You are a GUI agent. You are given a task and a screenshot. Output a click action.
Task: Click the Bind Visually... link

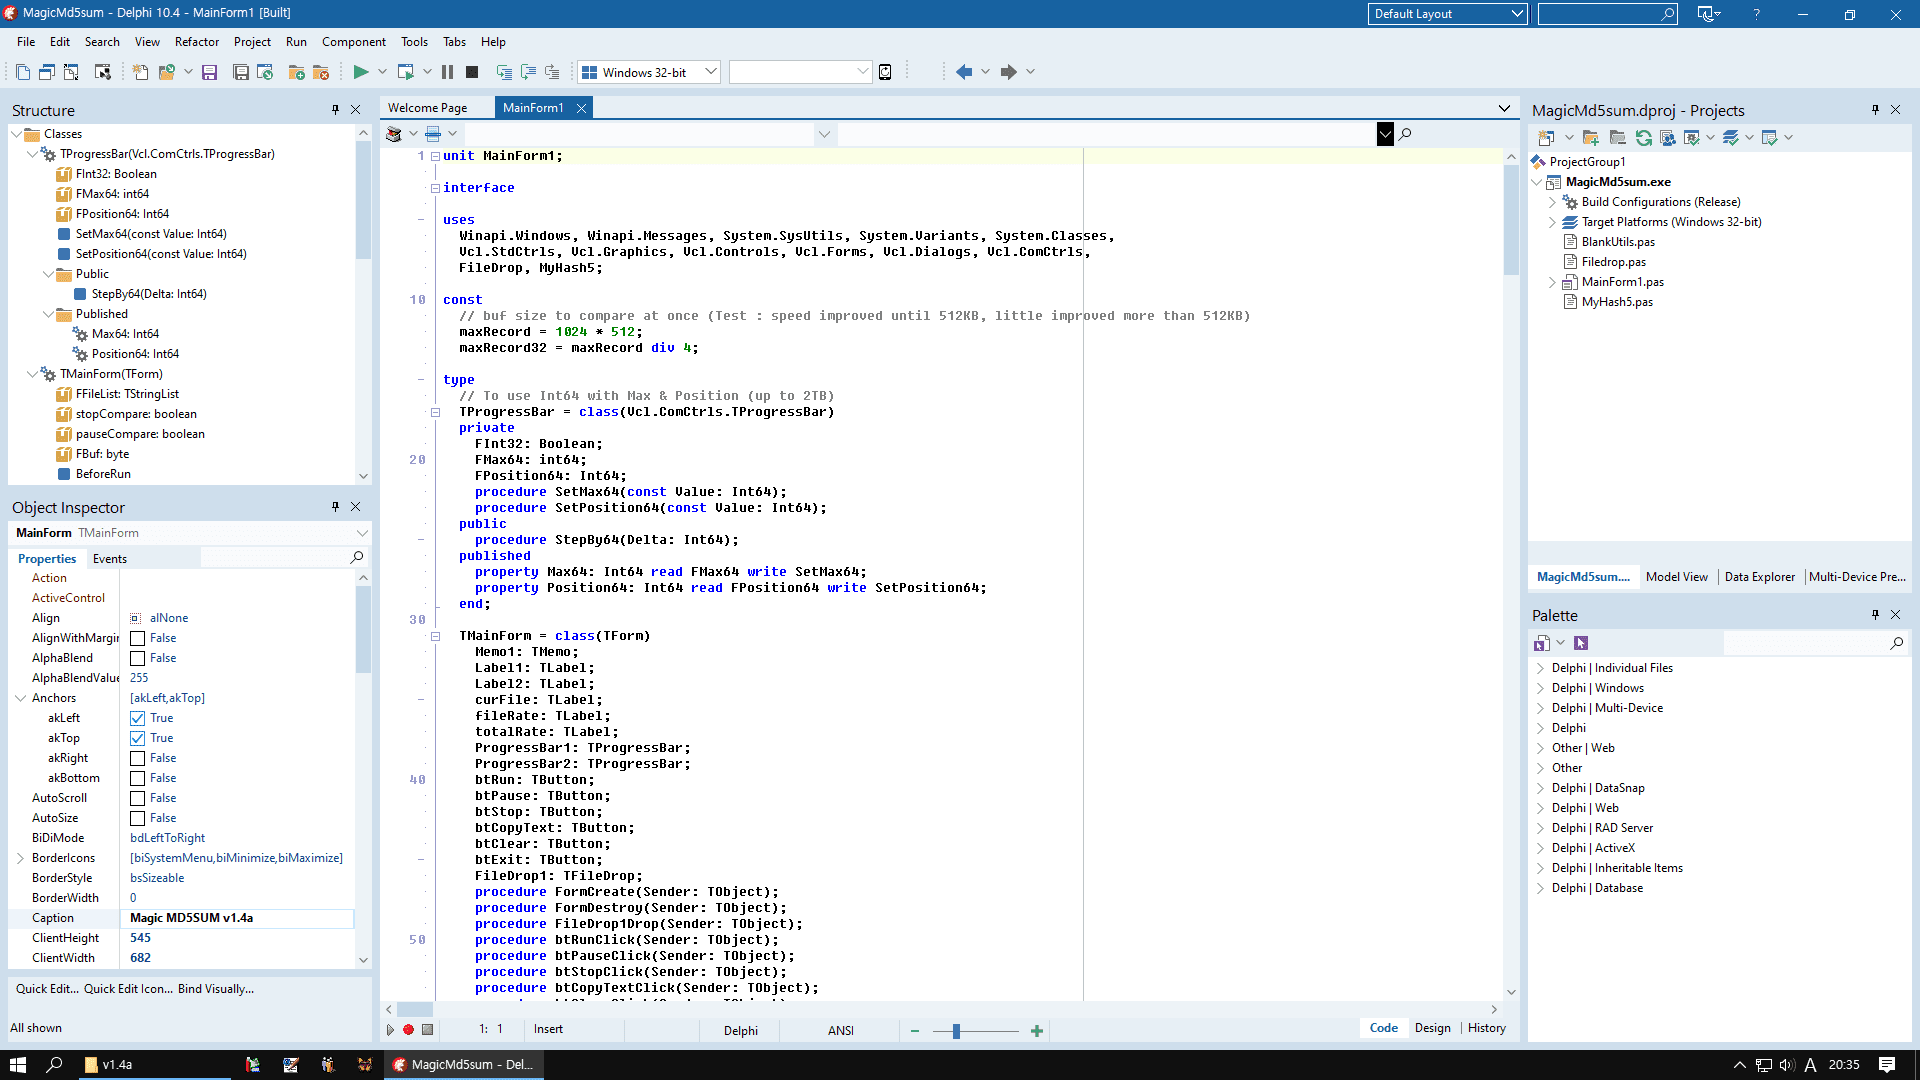216,989
